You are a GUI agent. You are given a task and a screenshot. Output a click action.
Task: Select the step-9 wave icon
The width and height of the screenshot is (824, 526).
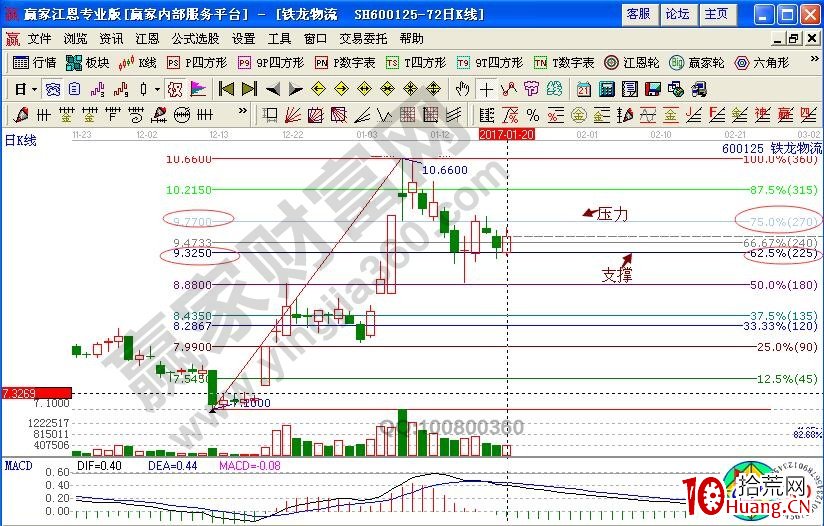pos(121,89)
